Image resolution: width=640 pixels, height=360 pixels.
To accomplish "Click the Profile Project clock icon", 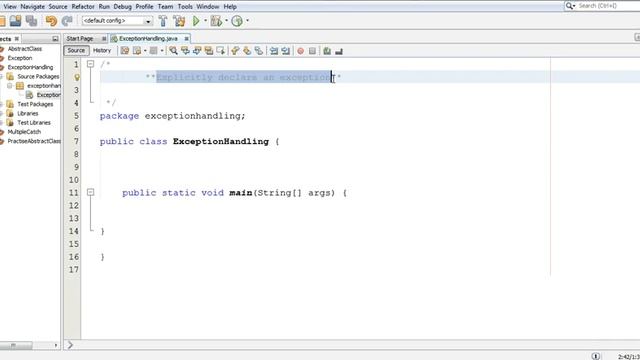I will click(x=237, y=21).
